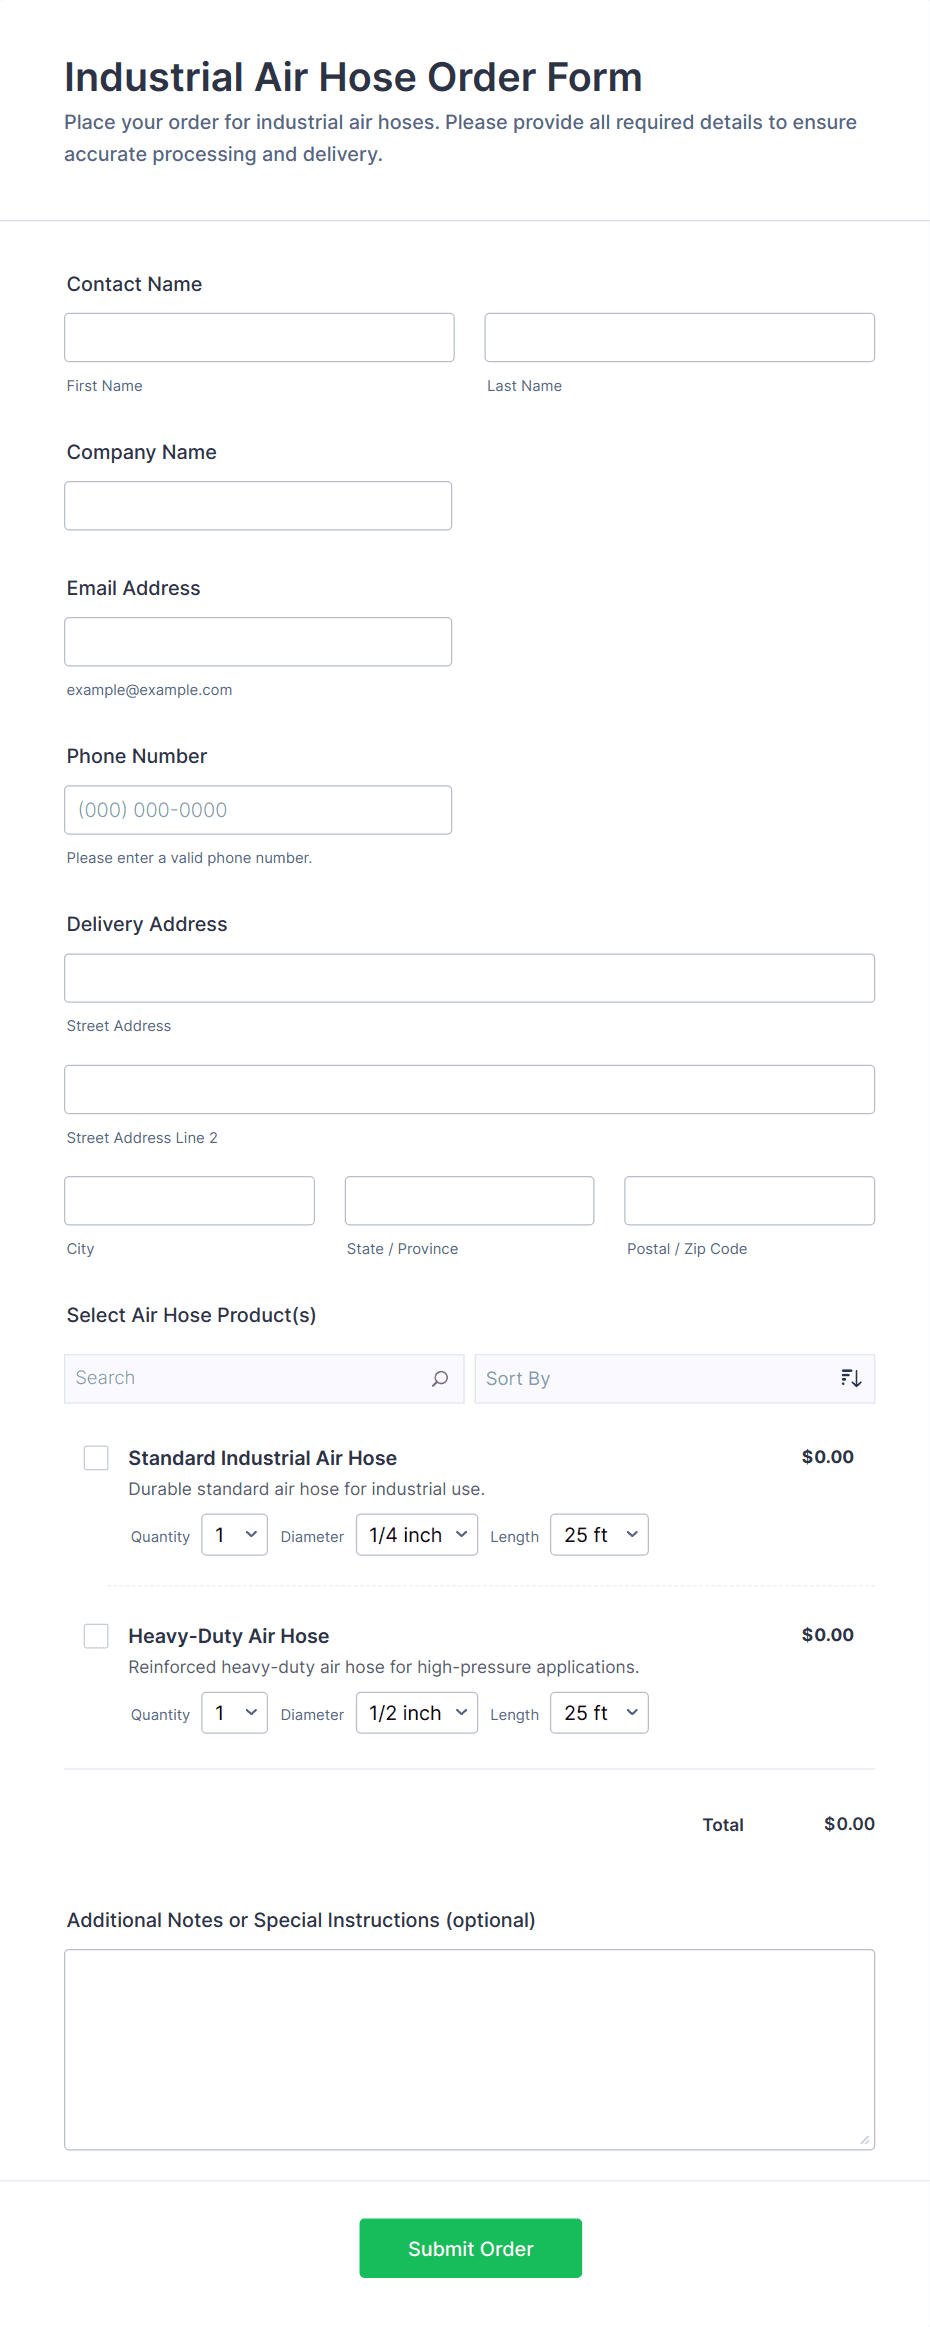The width and height of the screenshot is (930, 2327).
Task: Select the Email Address input
Action: pos(258,642)
